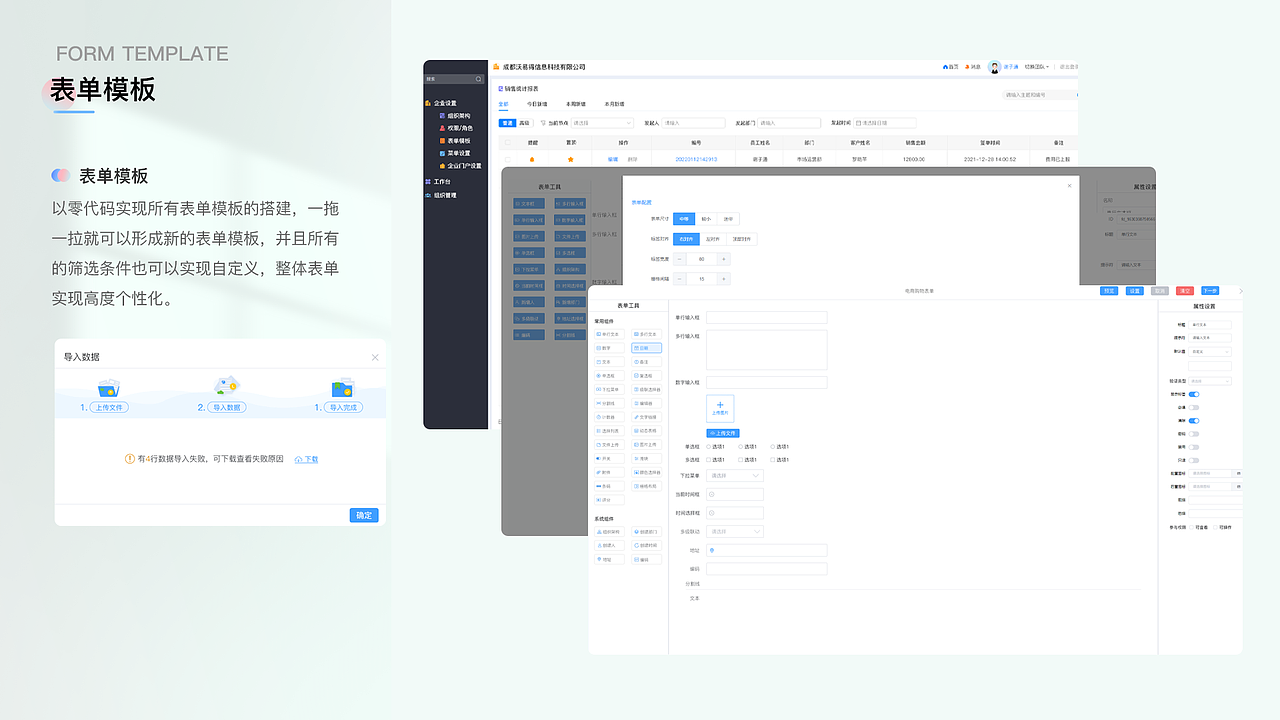1280x720 pixels.
Task: Select 选项1 radio button under 单选框
Action: 710,447
